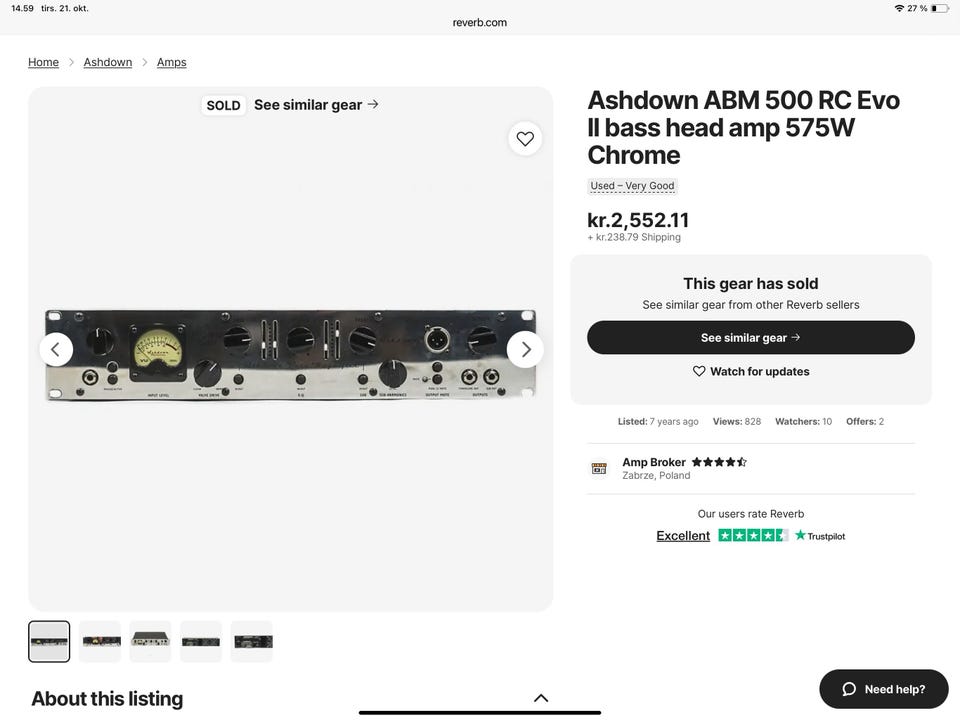Watch for updates on this listing
This screenshot has height=720, width=960.
(x=751, y=371)
